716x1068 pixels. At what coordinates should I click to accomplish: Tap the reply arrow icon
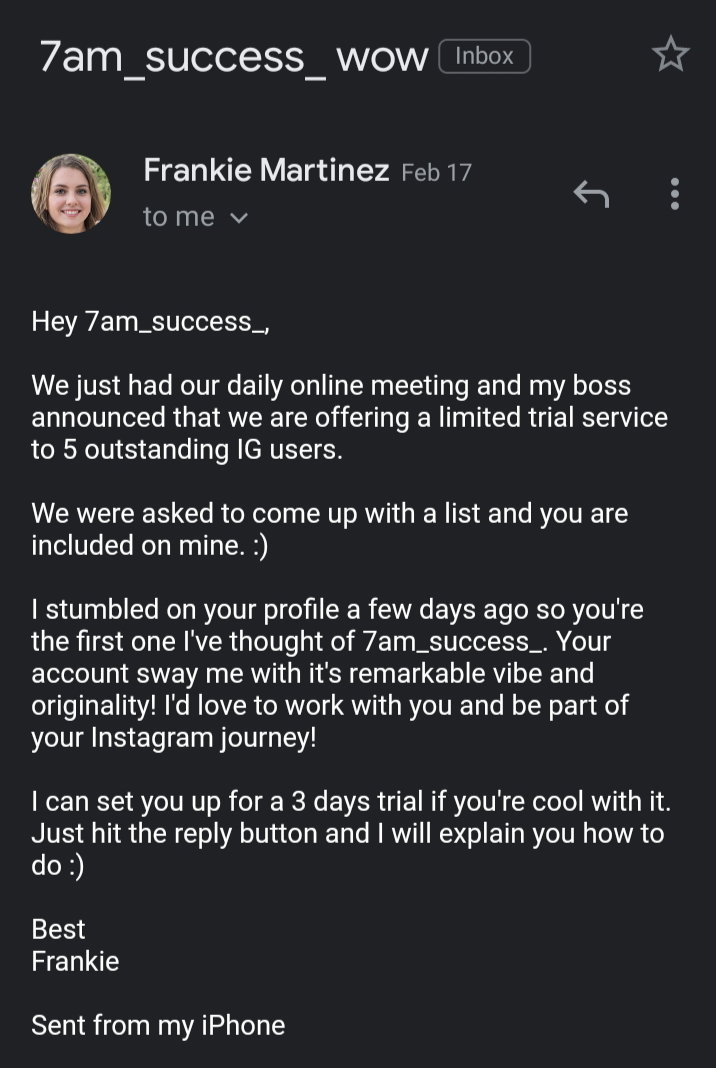coord(591,194)
